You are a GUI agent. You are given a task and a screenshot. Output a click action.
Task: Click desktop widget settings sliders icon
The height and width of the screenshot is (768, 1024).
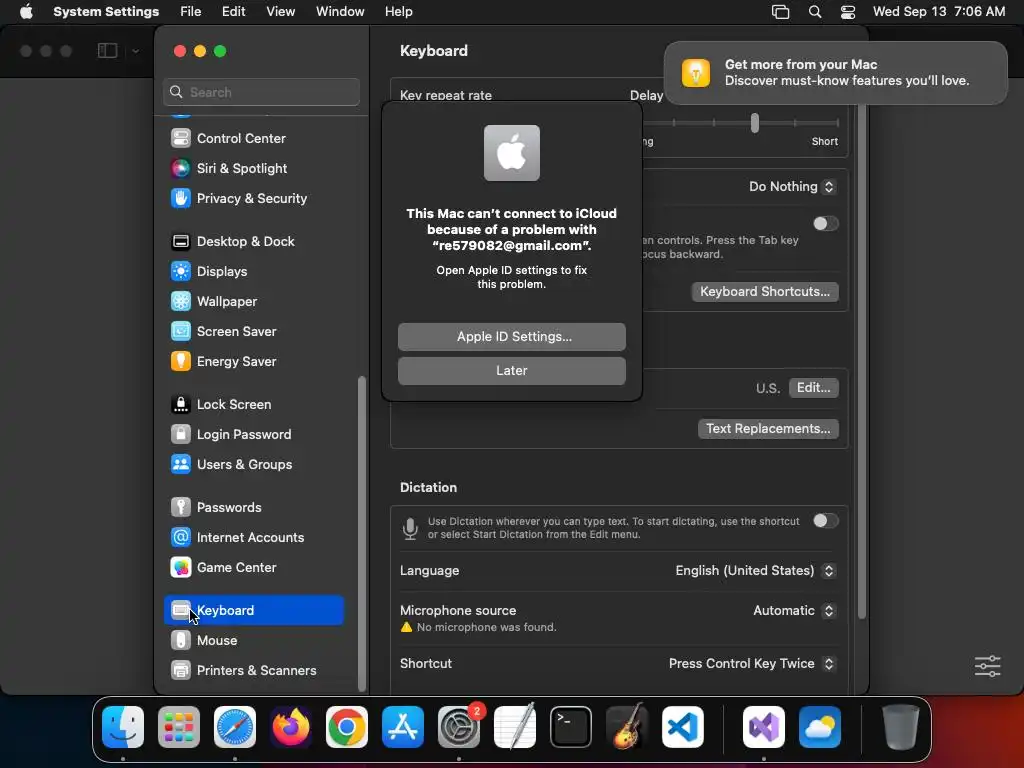click(x=987, y=666)
